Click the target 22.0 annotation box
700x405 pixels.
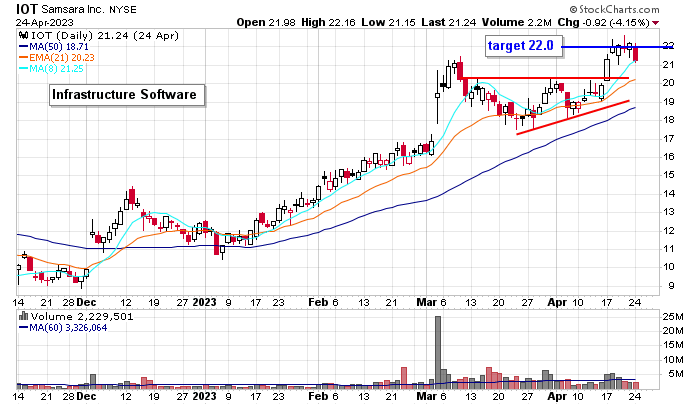pyautogui.click(x=524, y=46)
